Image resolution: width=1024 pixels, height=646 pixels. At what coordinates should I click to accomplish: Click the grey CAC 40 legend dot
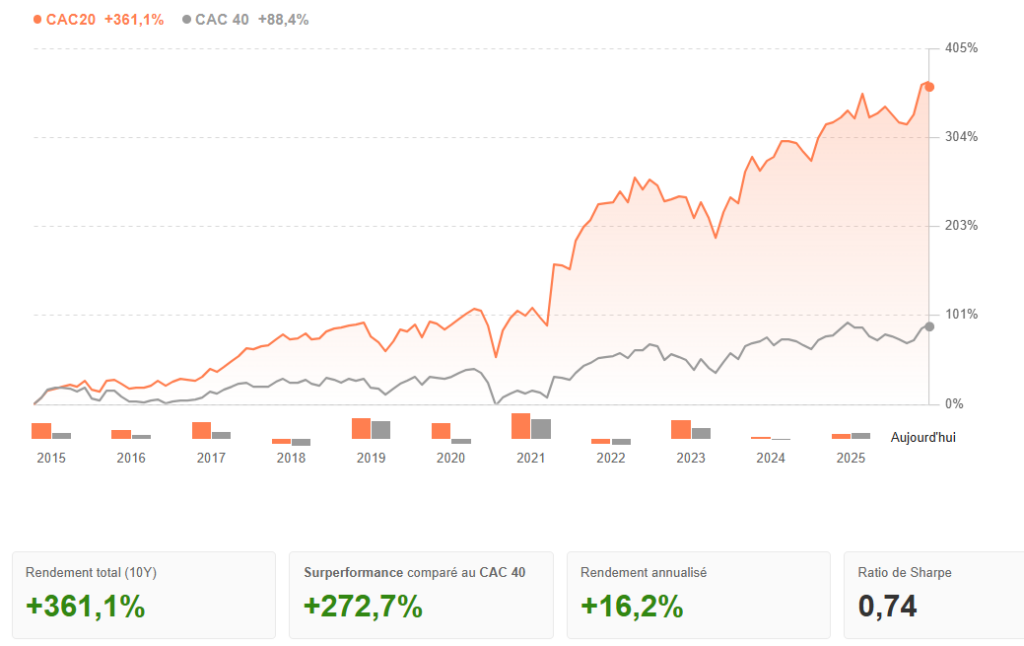(x=187, y=19)
